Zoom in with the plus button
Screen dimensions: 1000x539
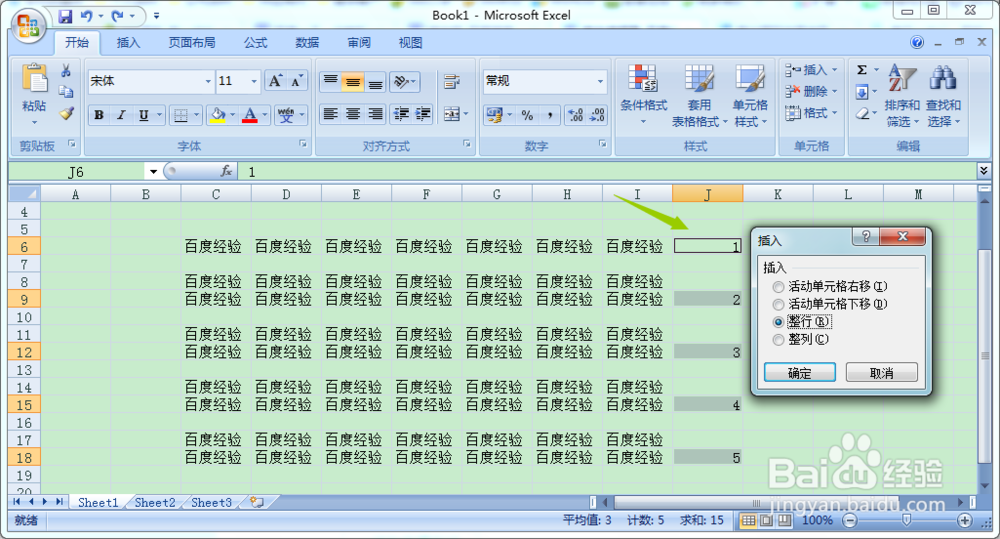tap(965, 521)
